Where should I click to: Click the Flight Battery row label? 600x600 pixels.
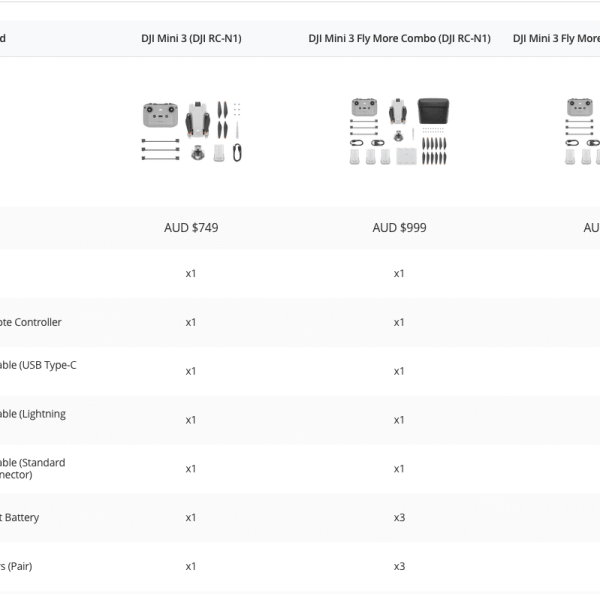[x=20, y=518]
